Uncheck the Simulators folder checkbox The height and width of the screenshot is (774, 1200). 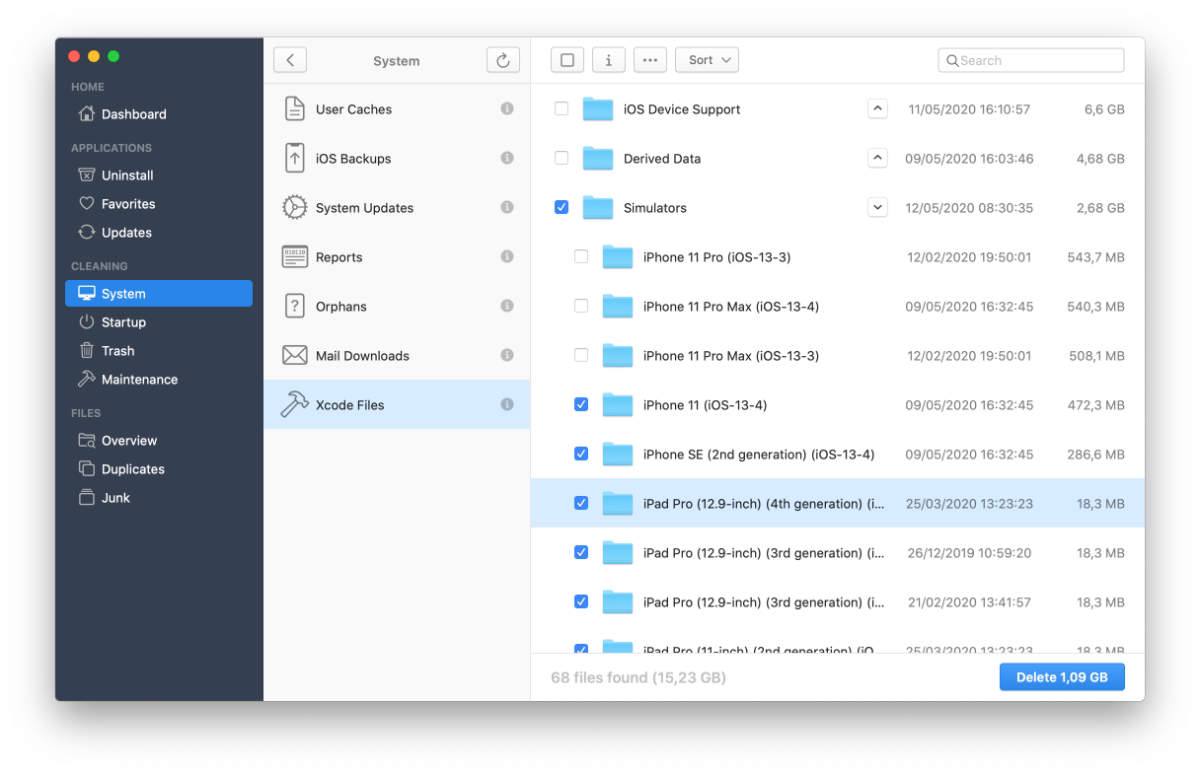[x=561, y=208]
